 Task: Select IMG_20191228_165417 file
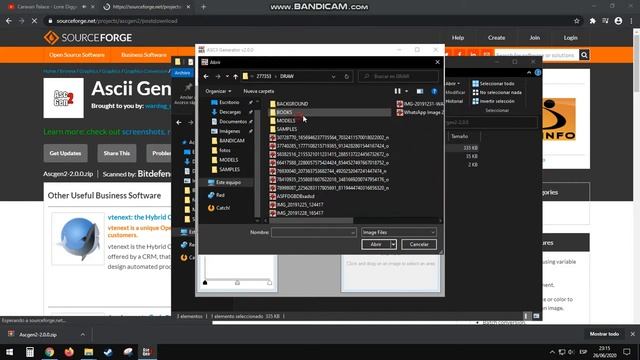click(300, 213)
